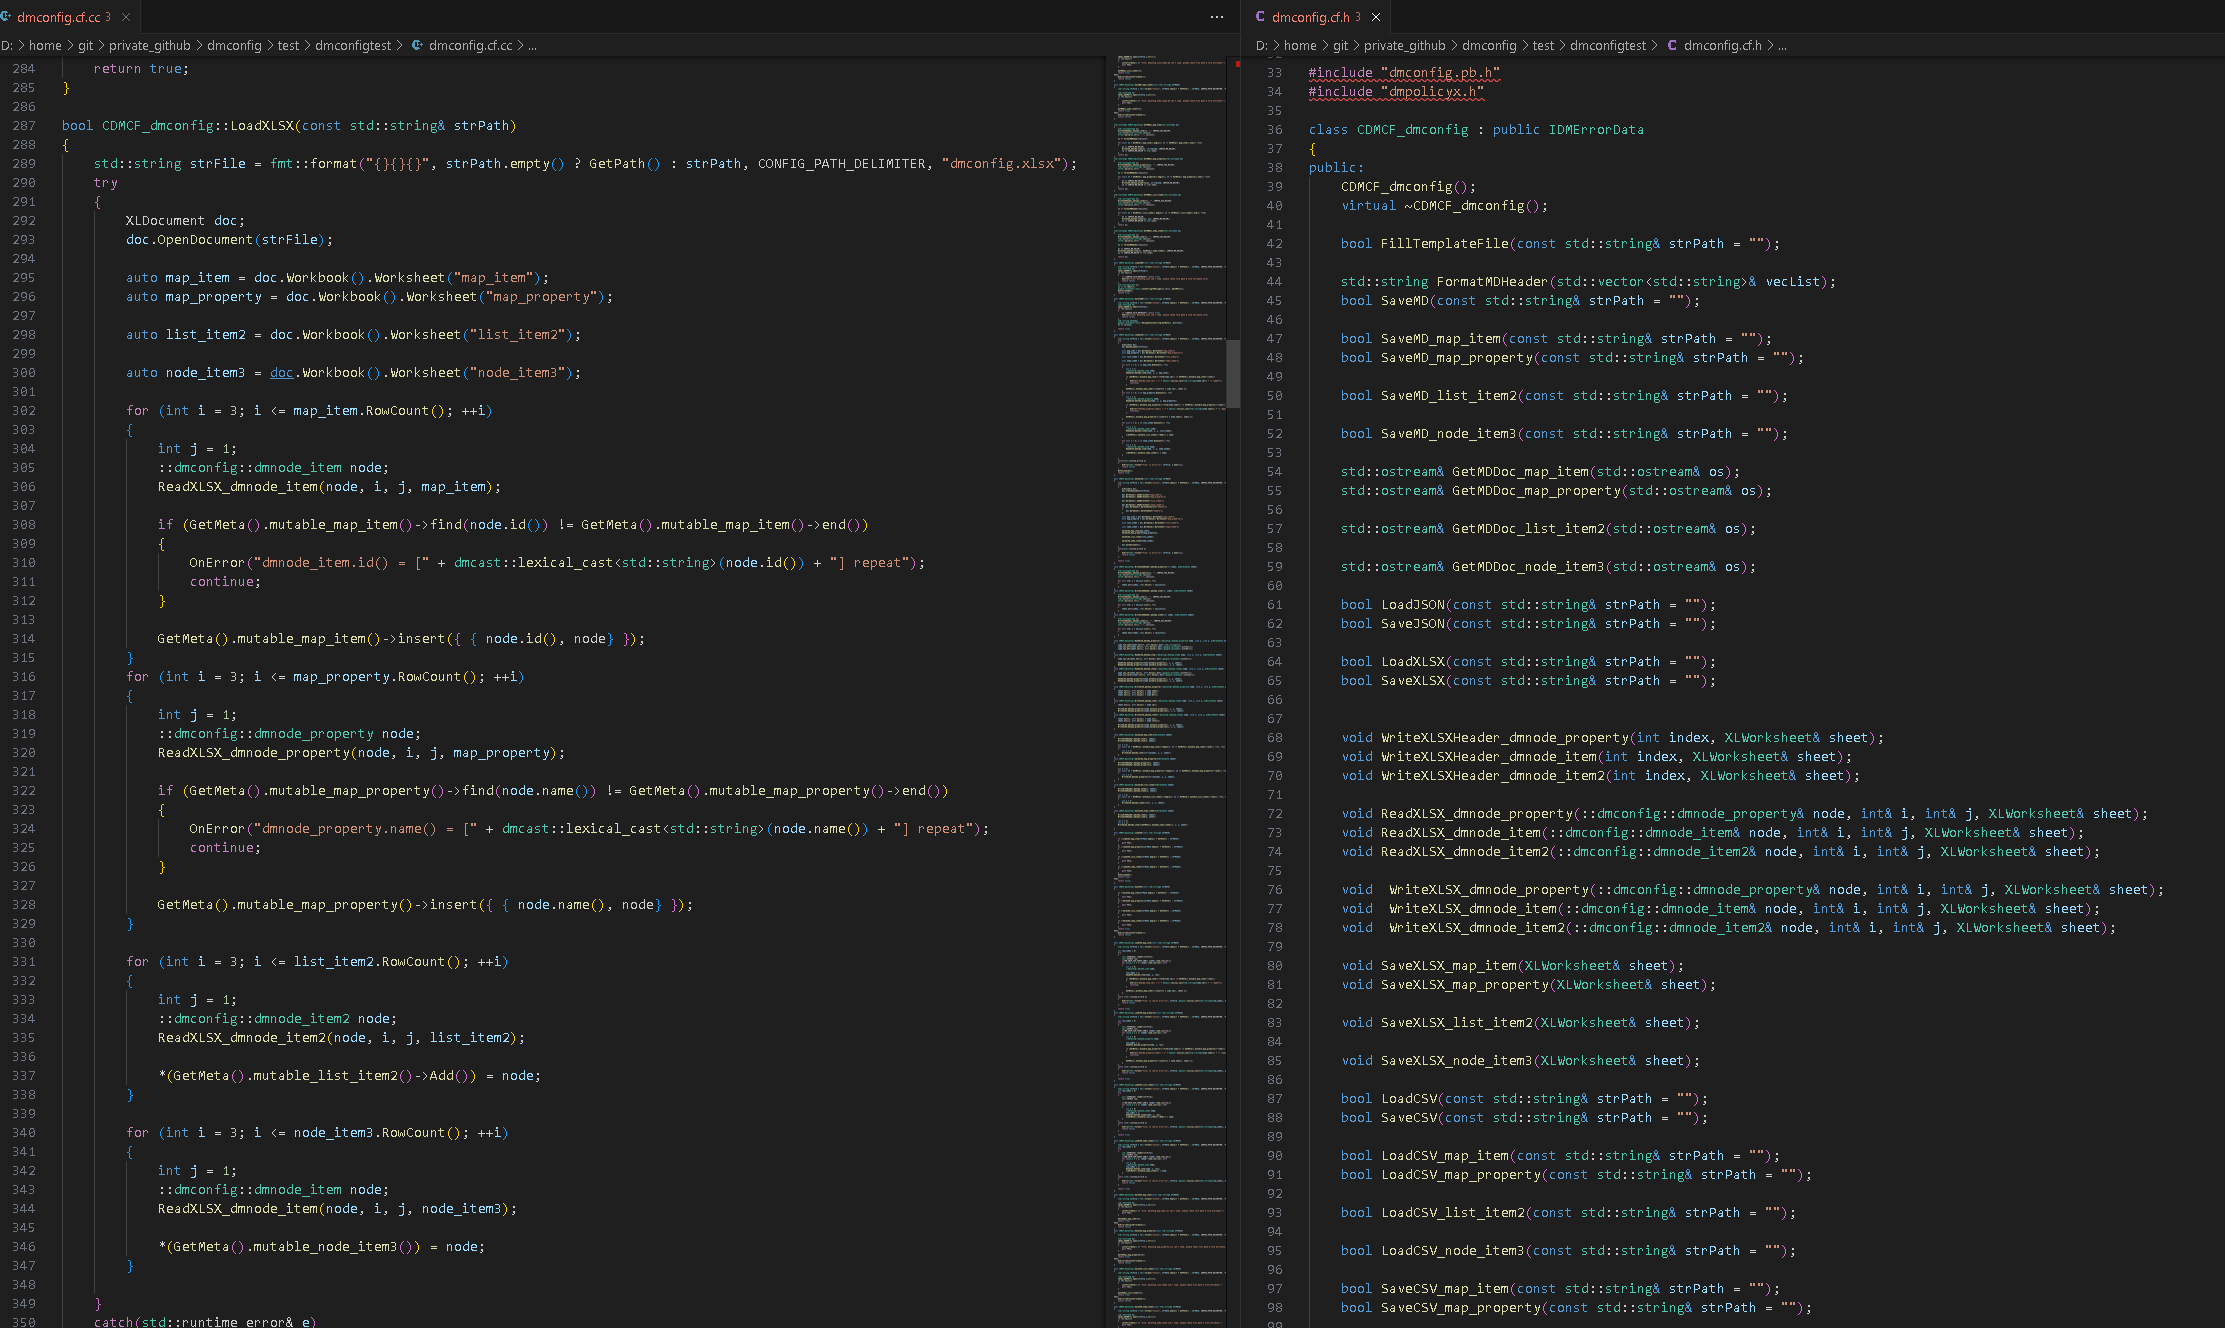Click minimap viewport slider in left editor
This screenshot has height=1328, width=2225.
tap(1233, 374)
